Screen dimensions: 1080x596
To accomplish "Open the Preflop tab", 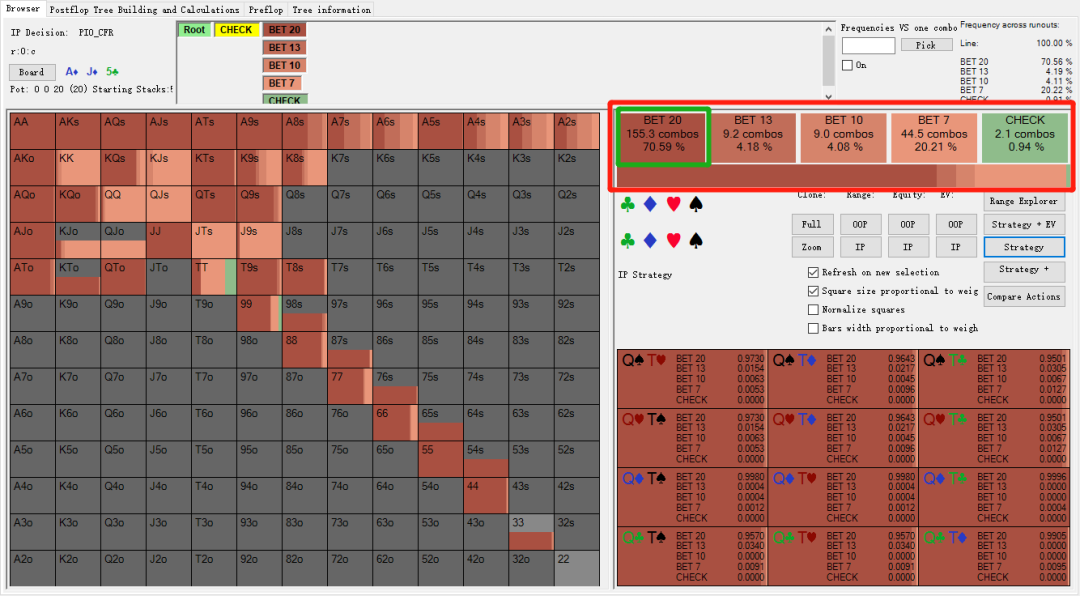I will [266, 10].
